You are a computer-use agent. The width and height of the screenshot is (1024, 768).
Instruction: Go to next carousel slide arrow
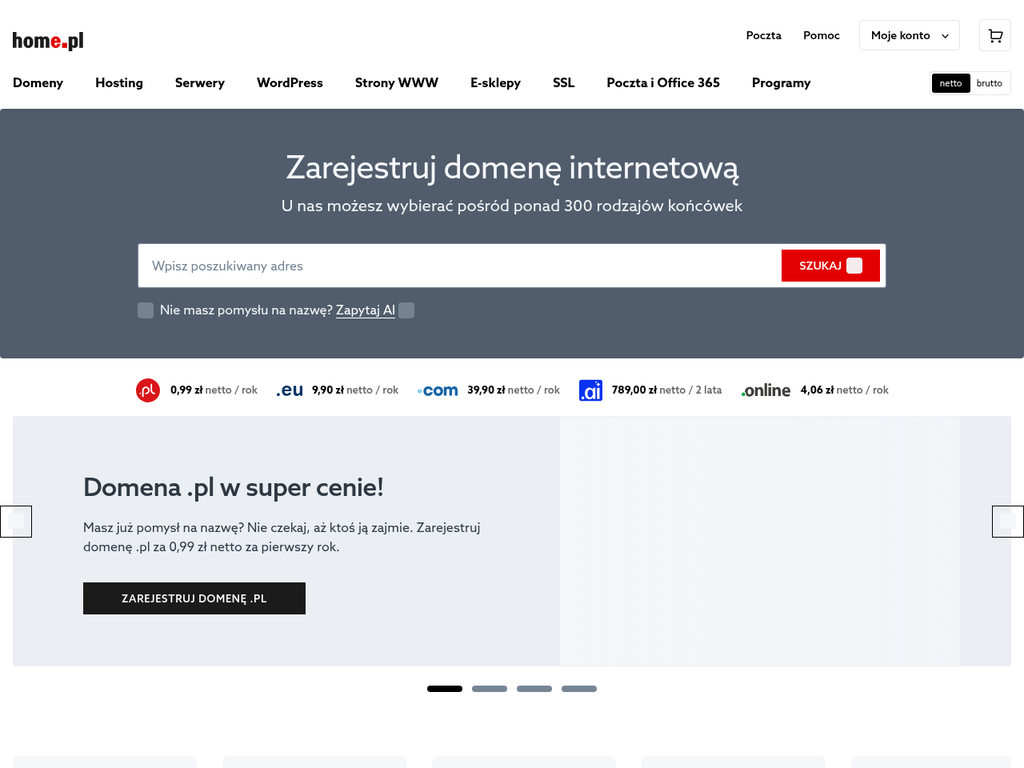pyautogui.click(x=1008, y=521)
